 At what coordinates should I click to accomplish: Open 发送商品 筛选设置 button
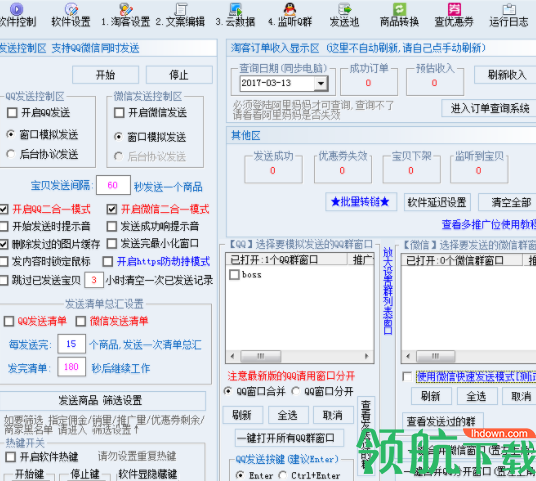[x=102, y=400]
